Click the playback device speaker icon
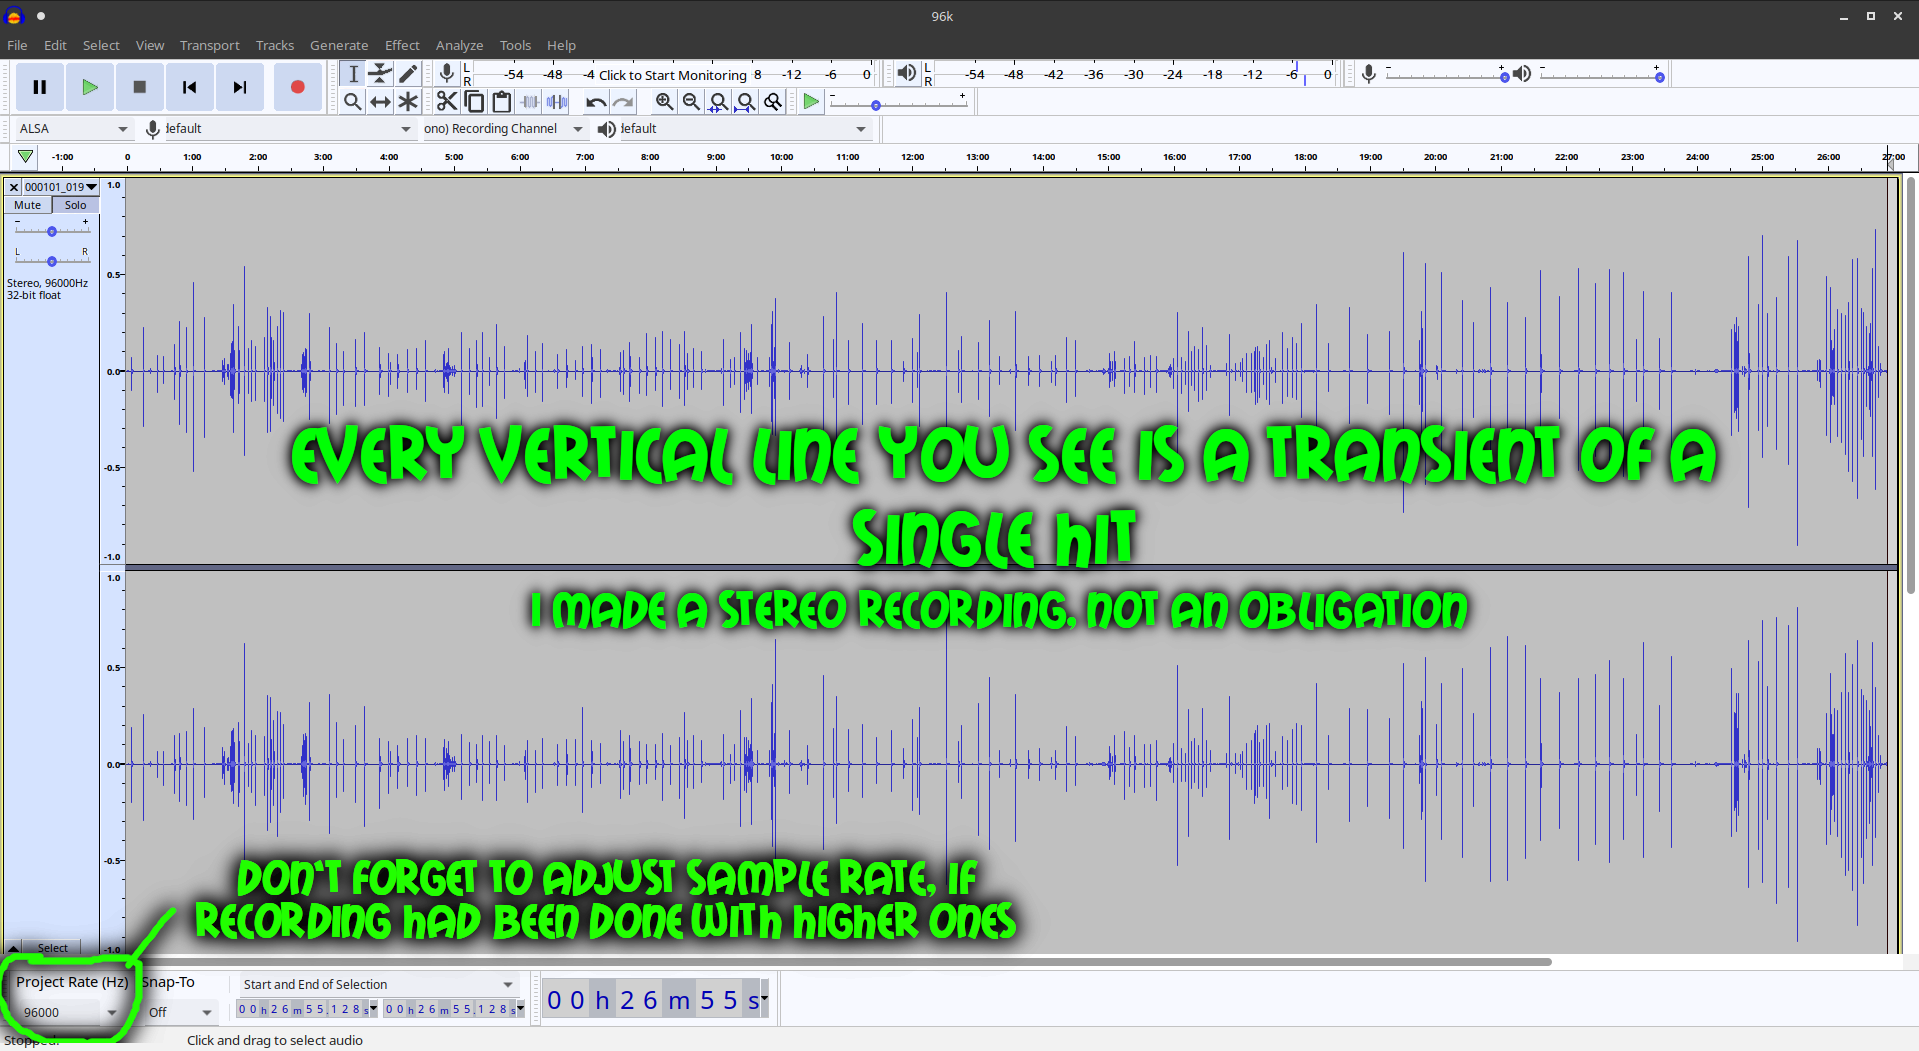 tap(606, 129)
